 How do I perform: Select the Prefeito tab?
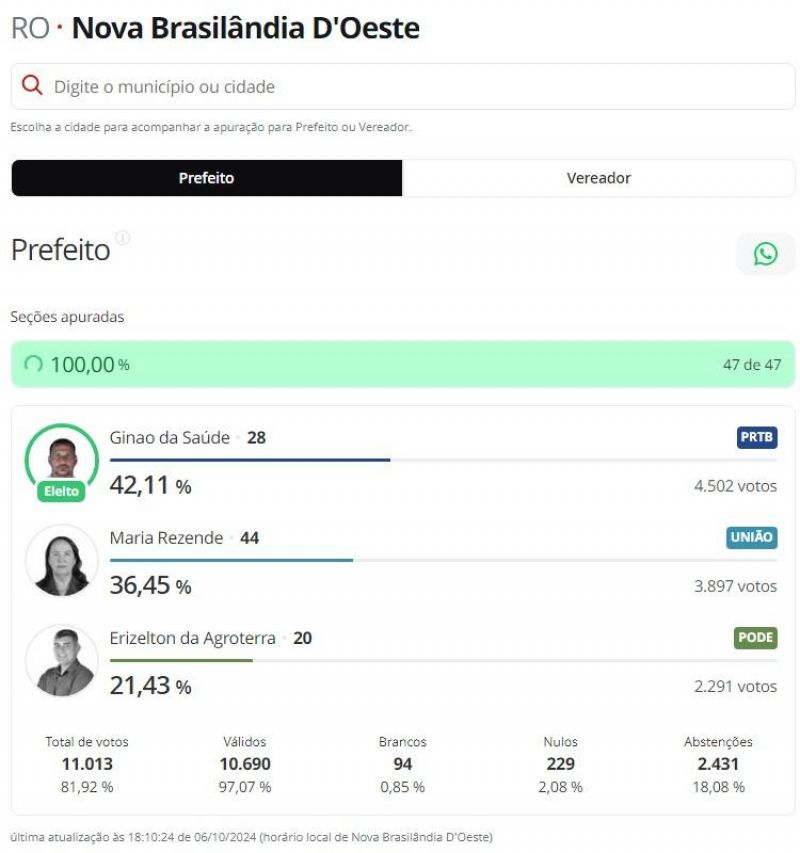click(x=205, y=177)
